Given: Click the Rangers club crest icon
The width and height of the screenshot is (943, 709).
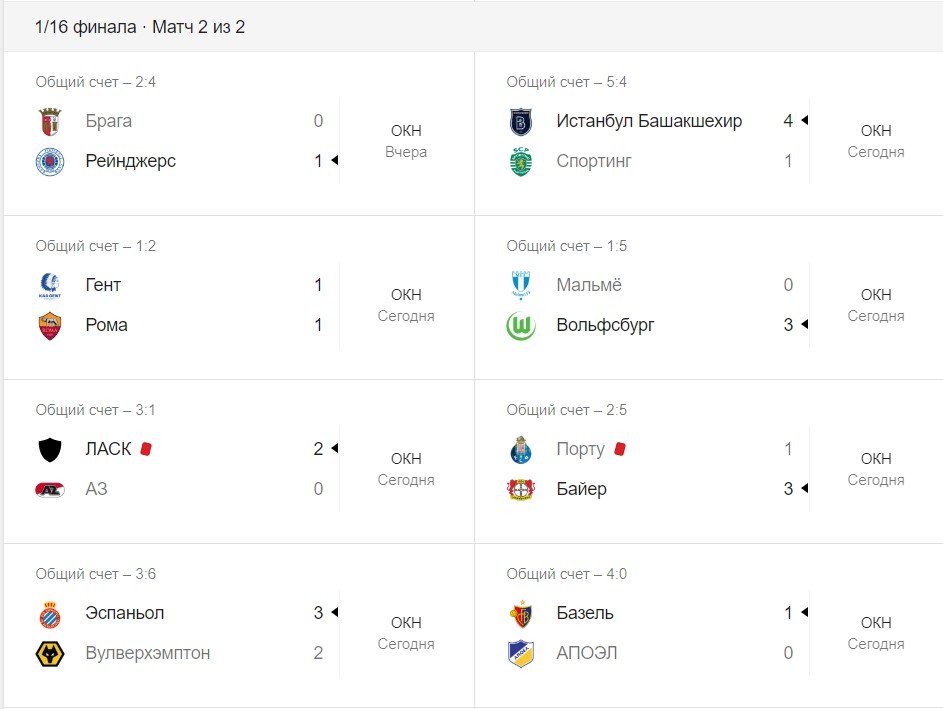Looking at the screenshot, I should pos(50,161).
